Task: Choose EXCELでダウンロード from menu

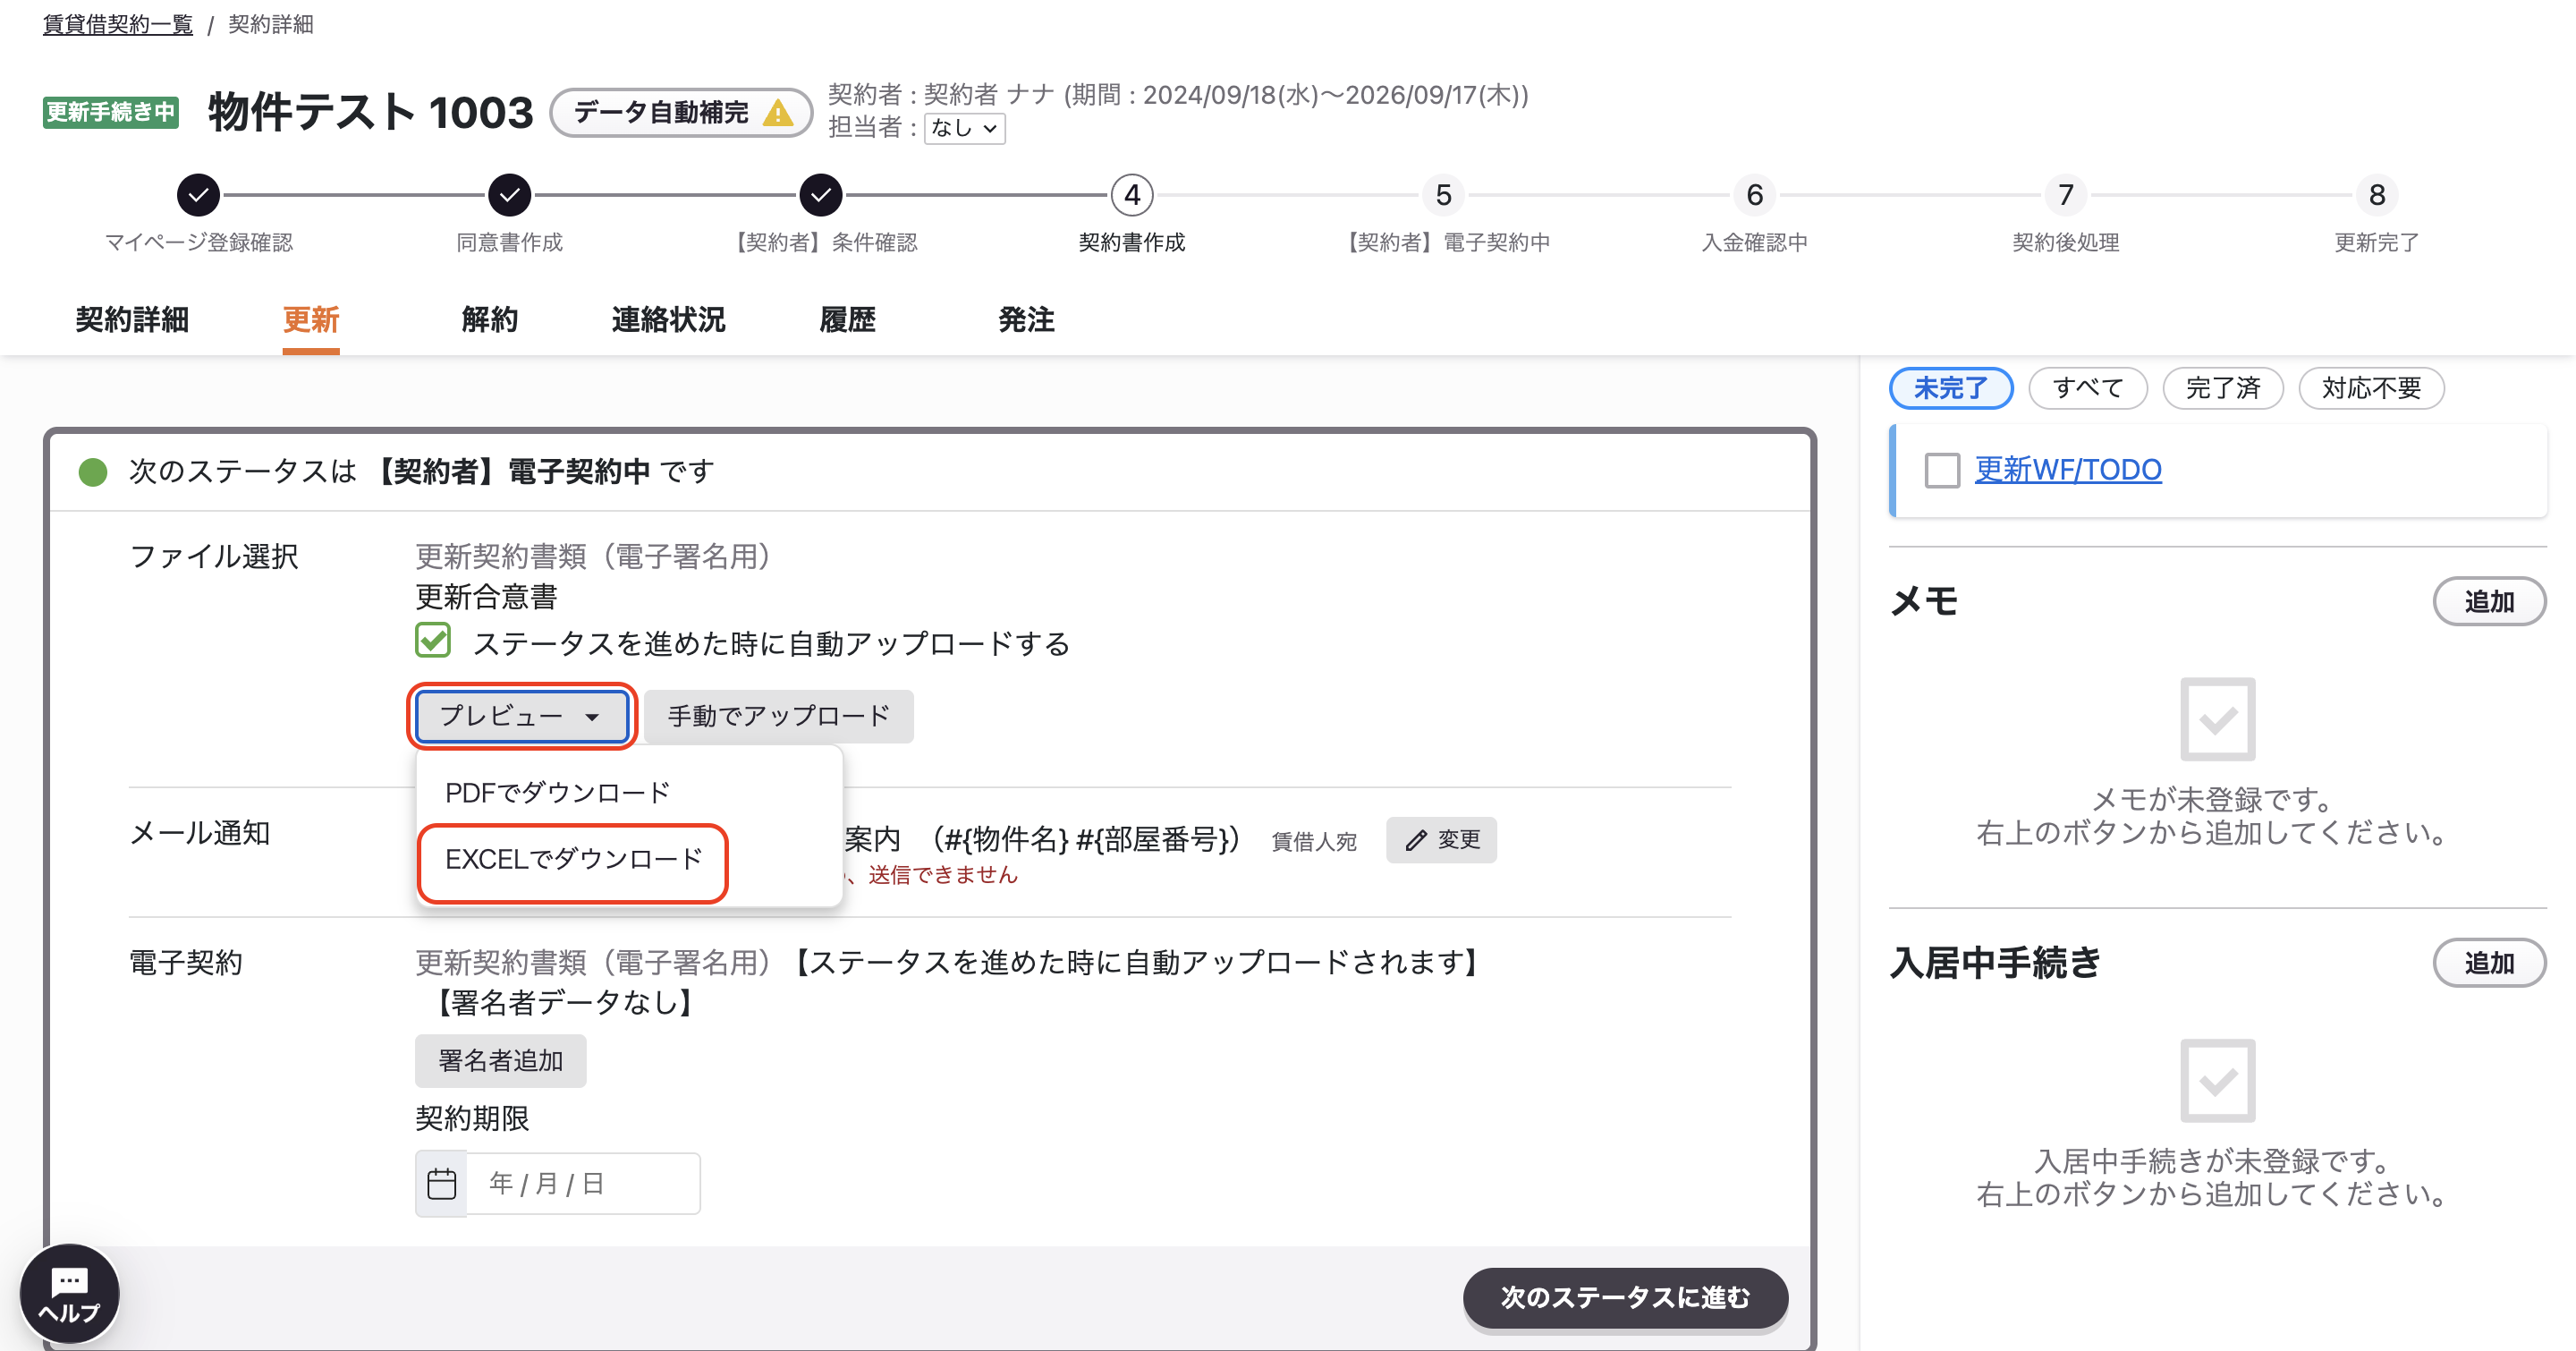Action: (x=574, y=860)
